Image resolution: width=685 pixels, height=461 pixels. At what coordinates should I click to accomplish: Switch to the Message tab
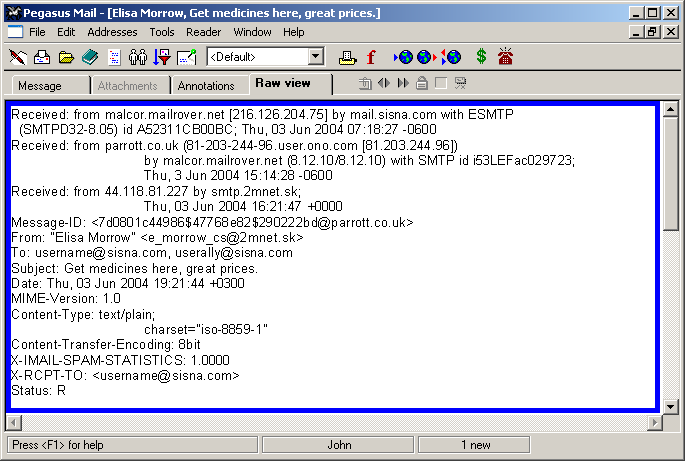pyautogui.click(x=40, y=86)
